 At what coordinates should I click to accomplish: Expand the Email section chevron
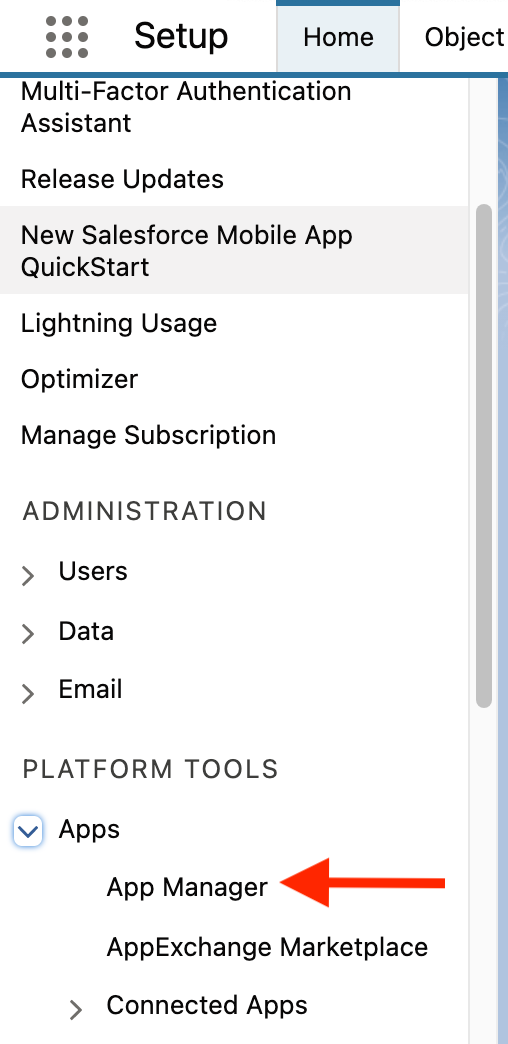[28, 693]
